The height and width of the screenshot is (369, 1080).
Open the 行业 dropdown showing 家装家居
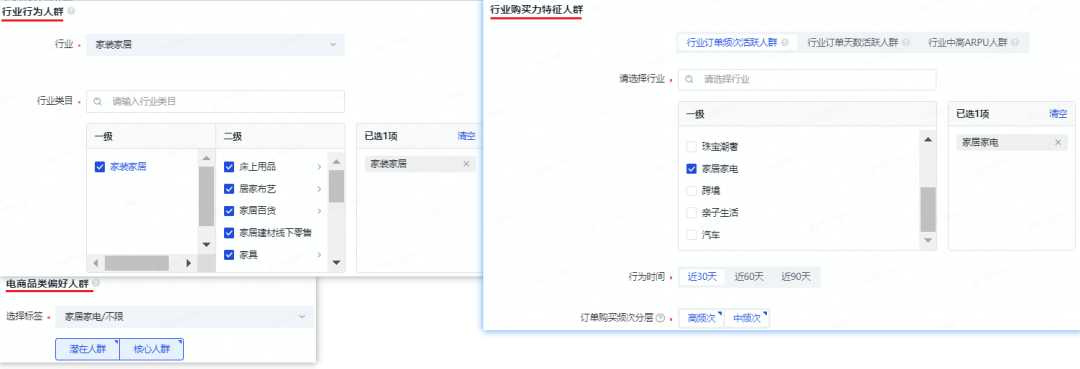(x=215, y=45)
